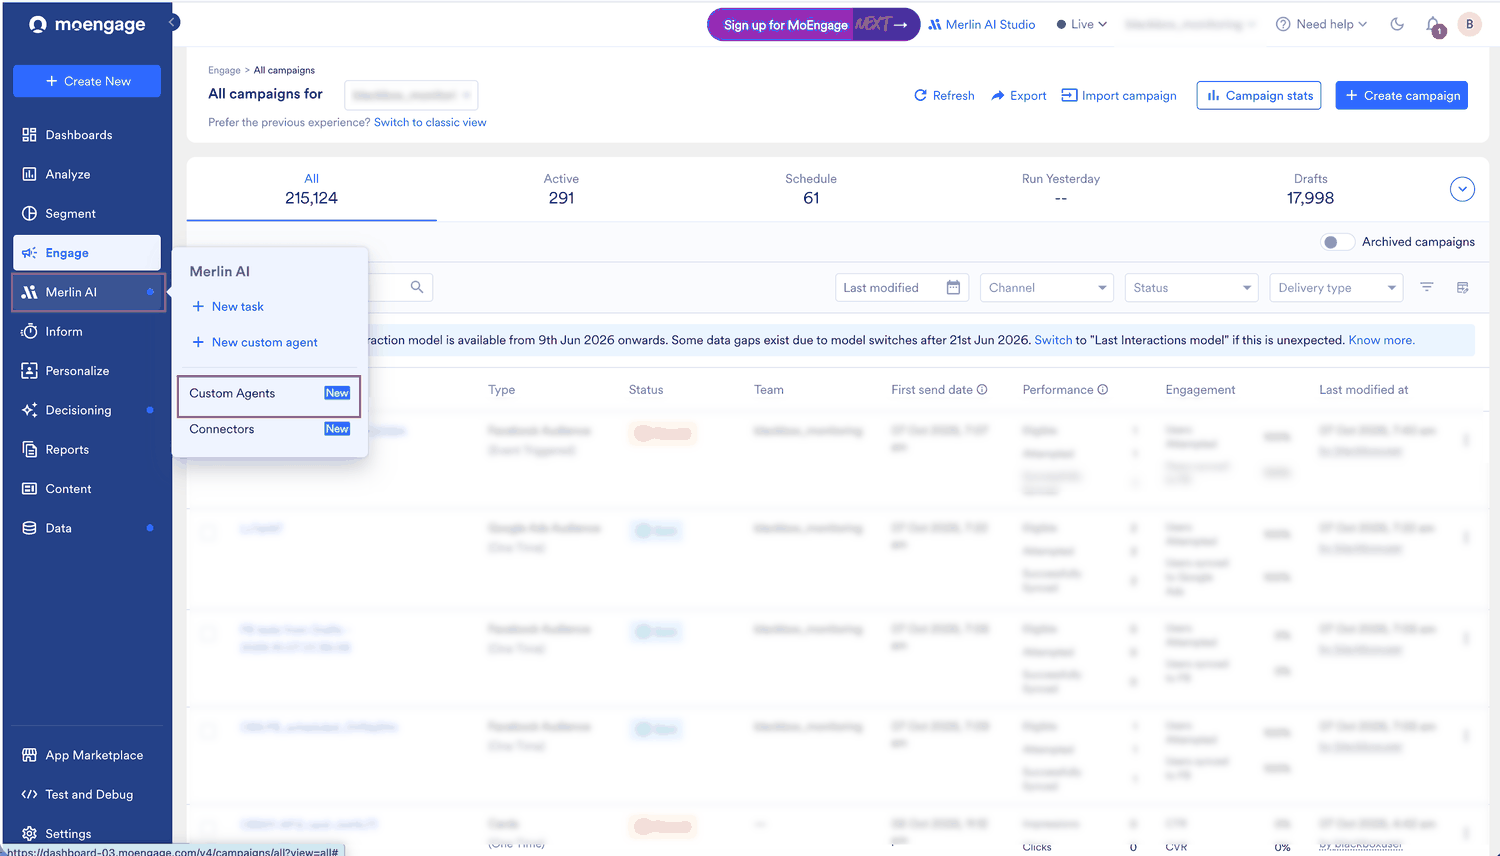Viewport: 1500px width, 856px height.
Task: Select the Run Yesterday tab
Action: pyautogui.click(x=1061, y=189)
